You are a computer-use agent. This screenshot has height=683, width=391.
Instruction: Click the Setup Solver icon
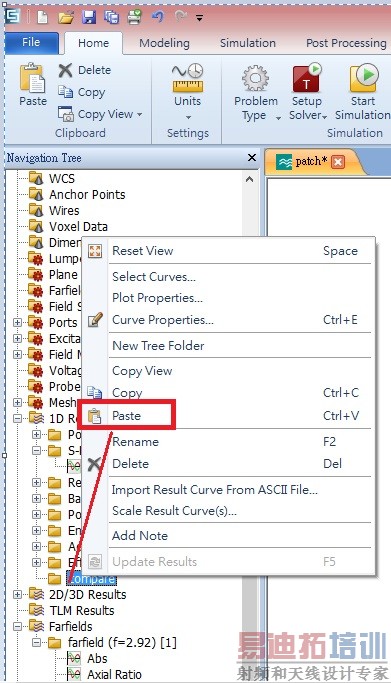point(307,78)
